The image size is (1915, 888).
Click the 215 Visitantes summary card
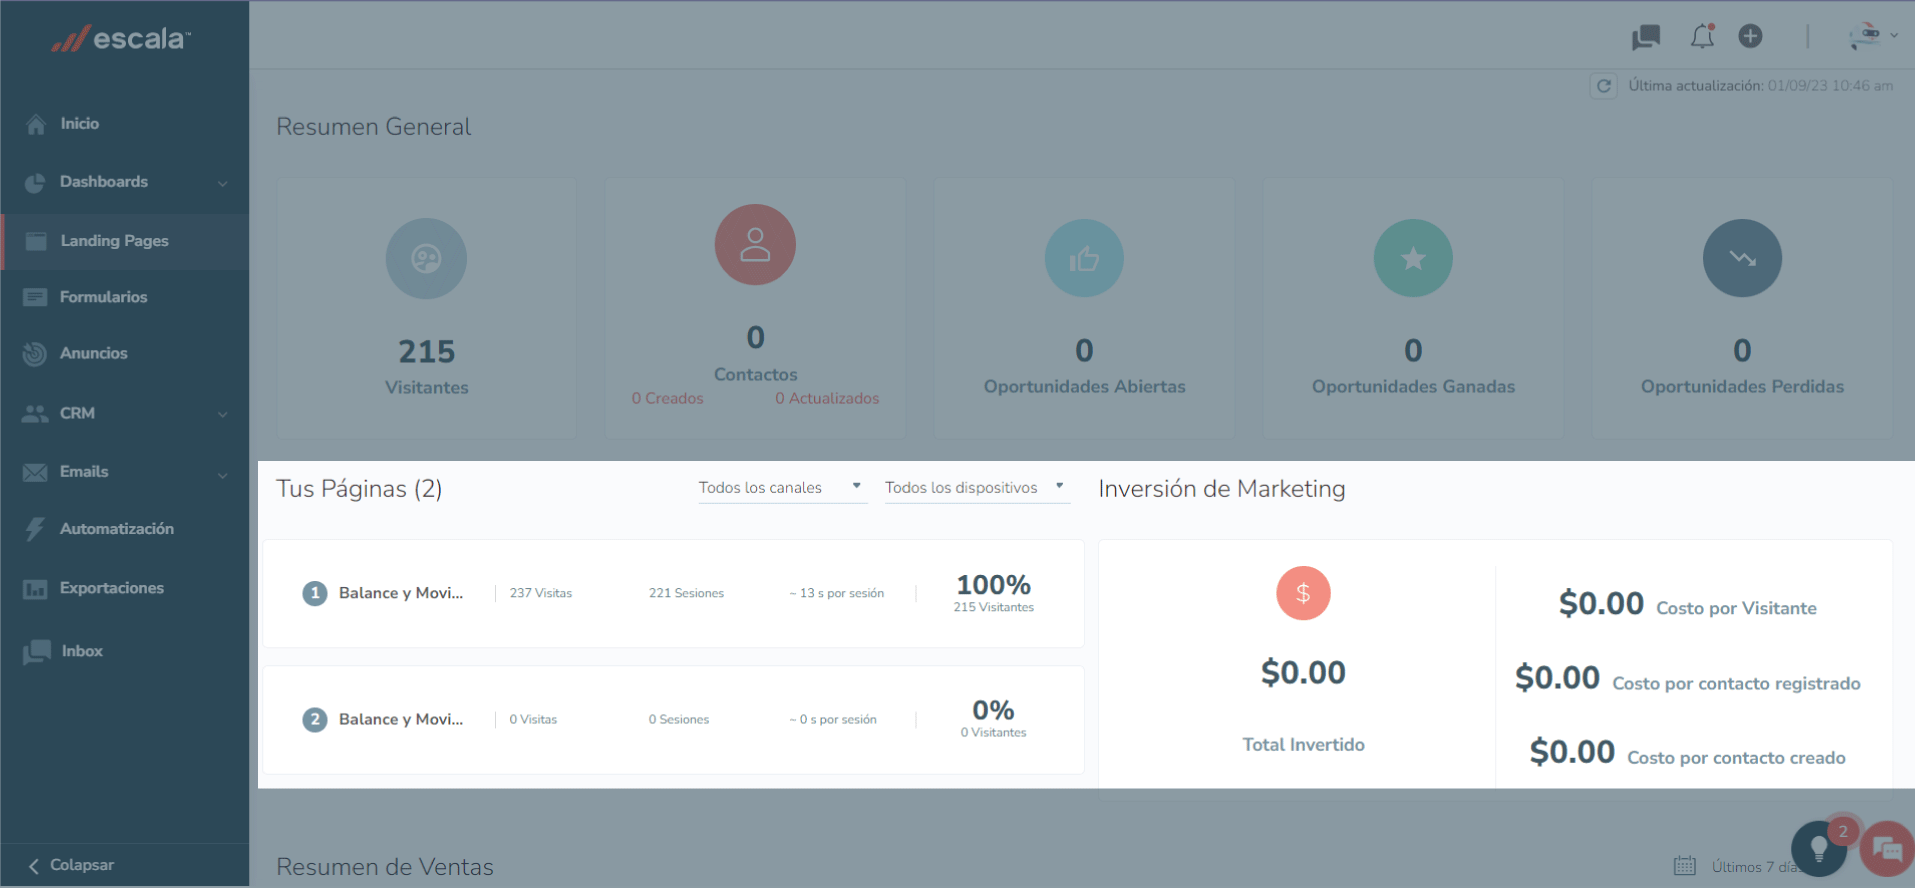click(427, 309)
